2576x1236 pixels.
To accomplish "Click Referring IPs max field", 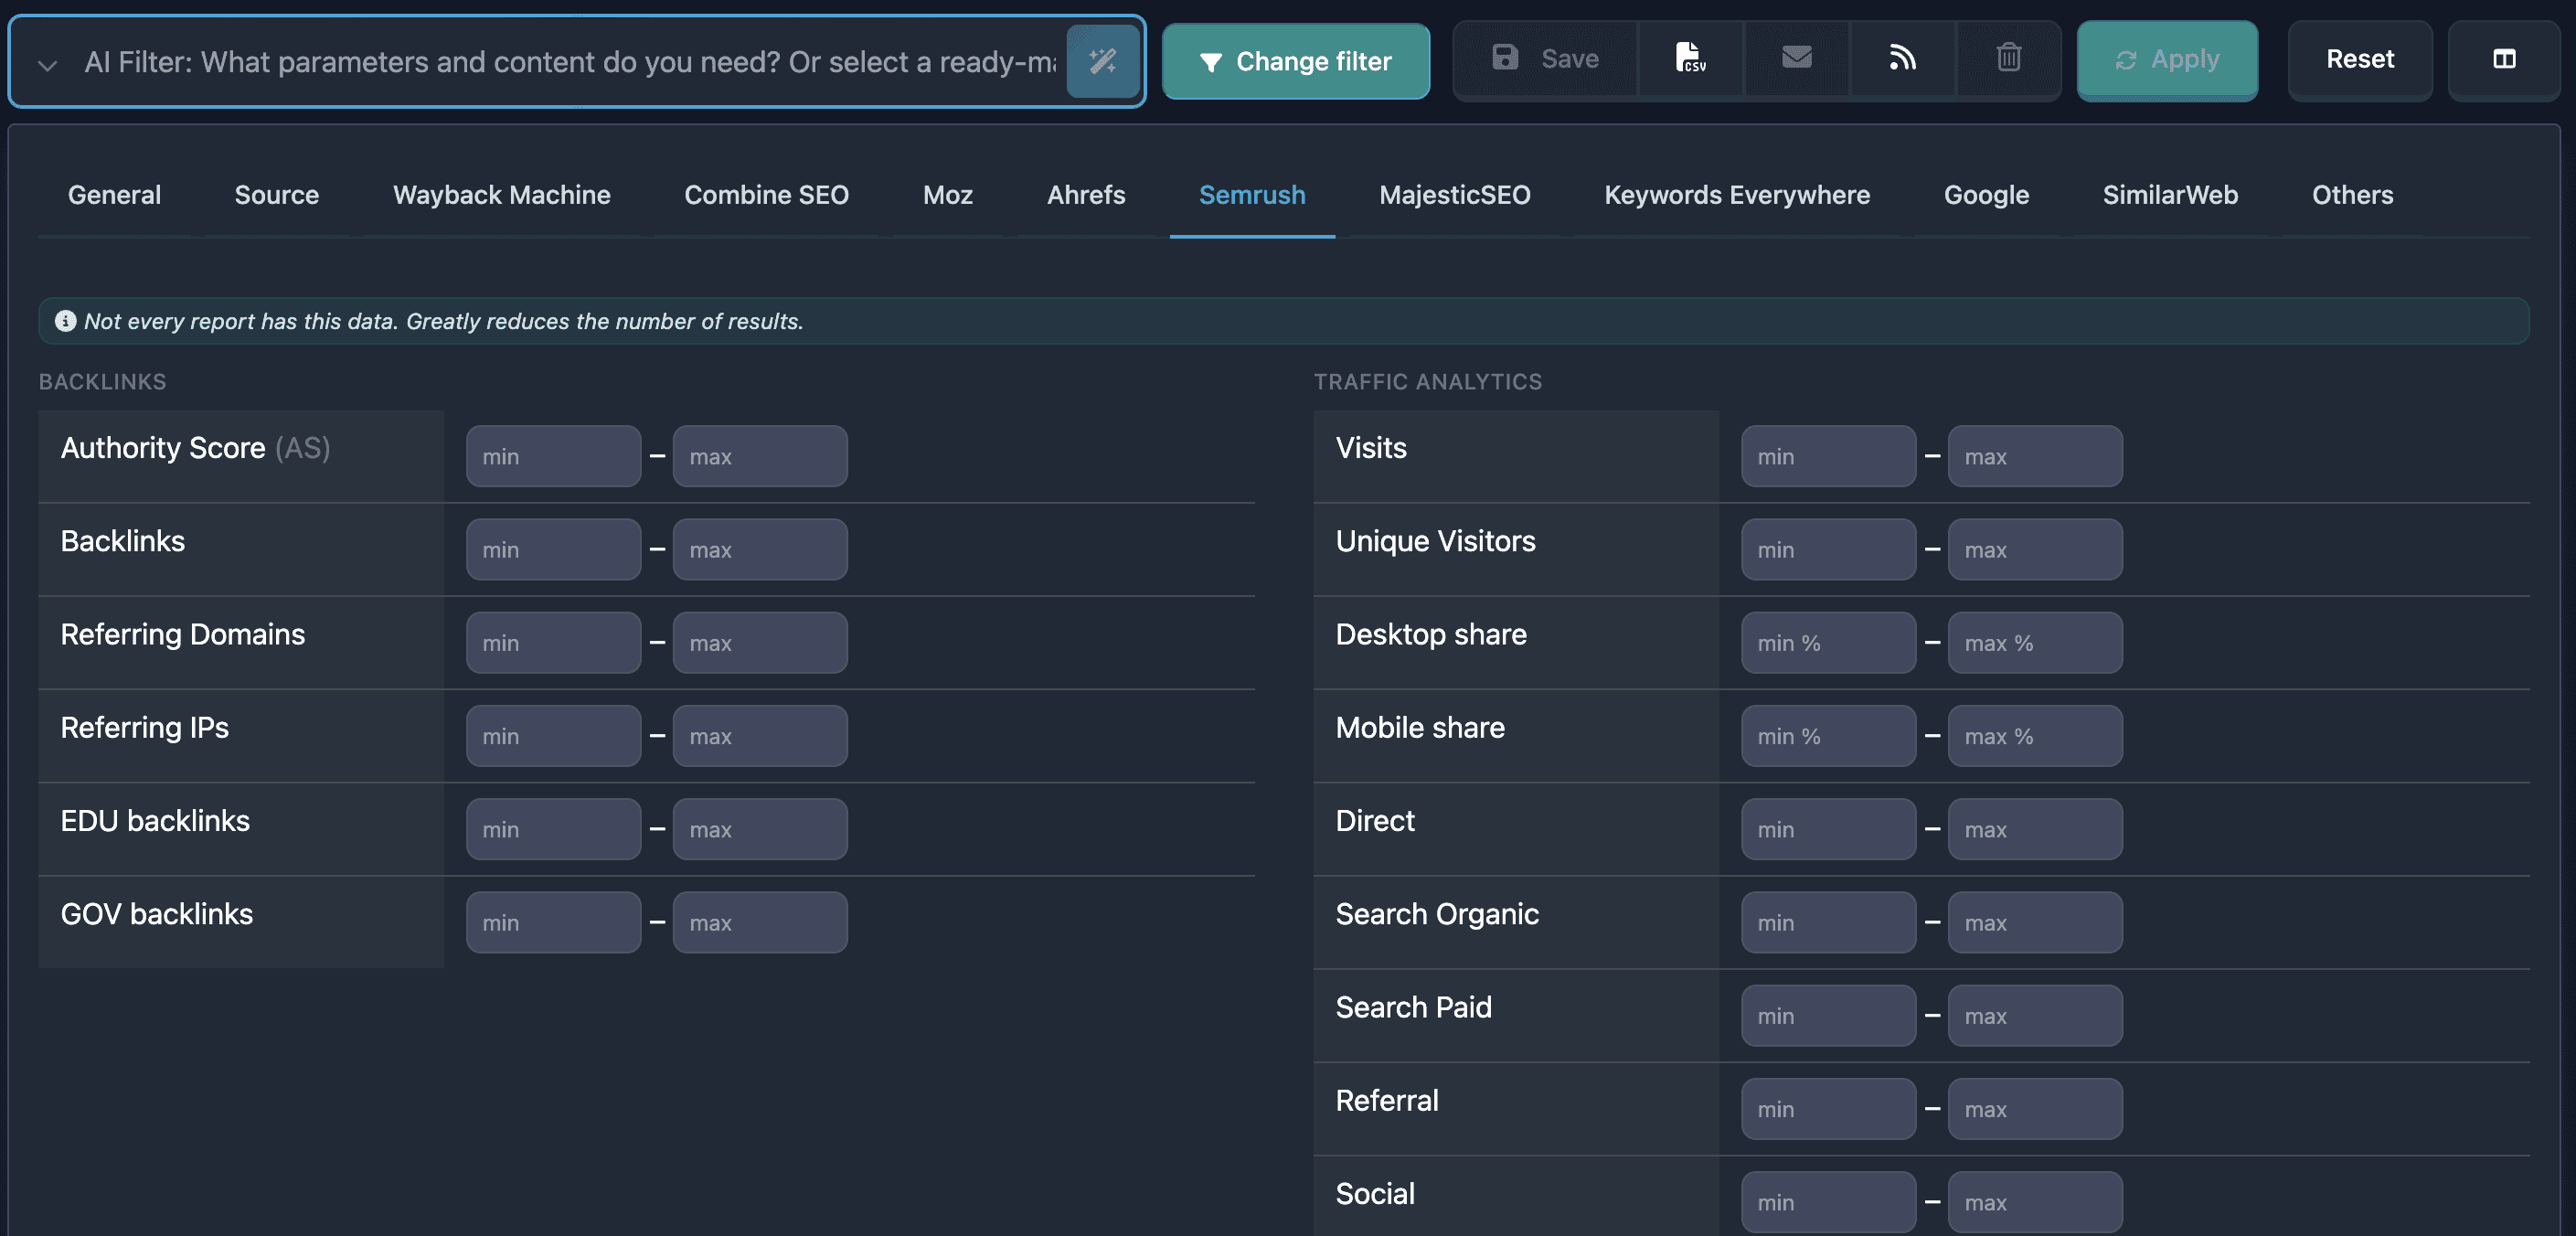I will [x=760, y=735].
